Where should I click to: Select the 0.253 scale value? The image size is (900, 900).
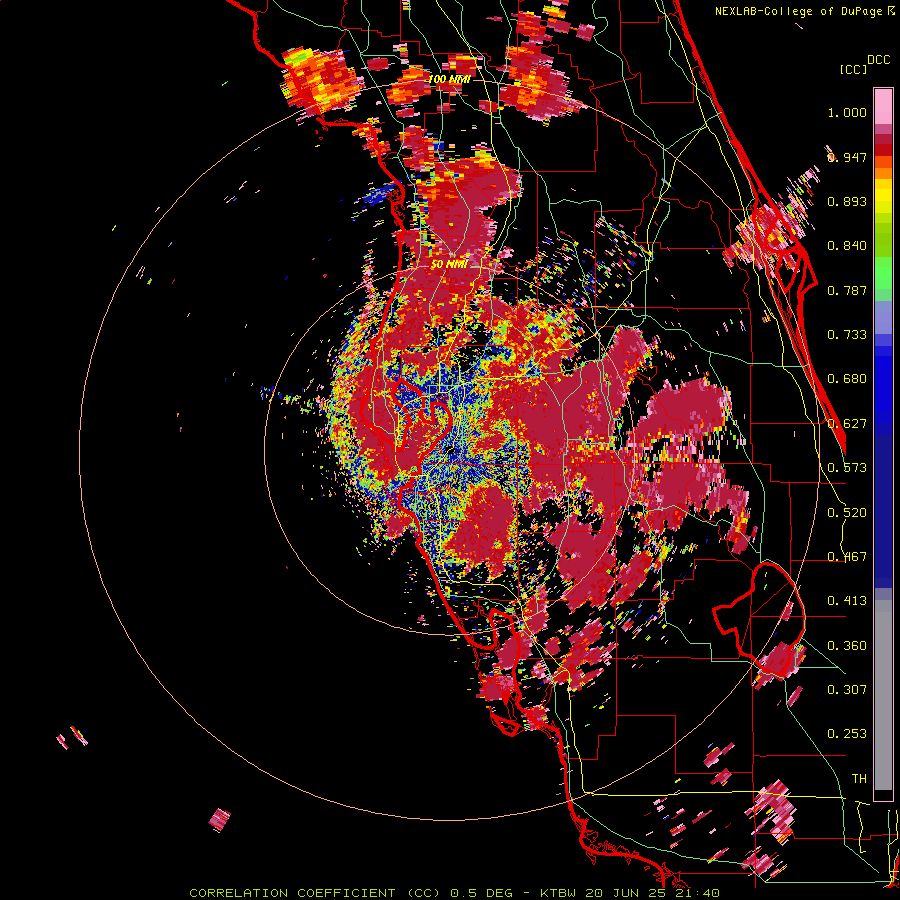847,734
